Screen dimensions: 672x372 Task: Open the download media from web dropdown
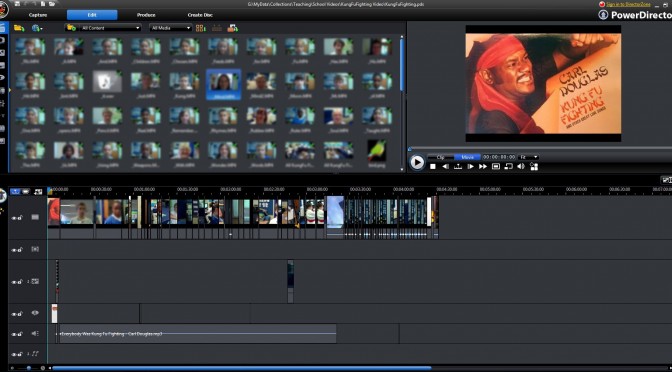37,28
